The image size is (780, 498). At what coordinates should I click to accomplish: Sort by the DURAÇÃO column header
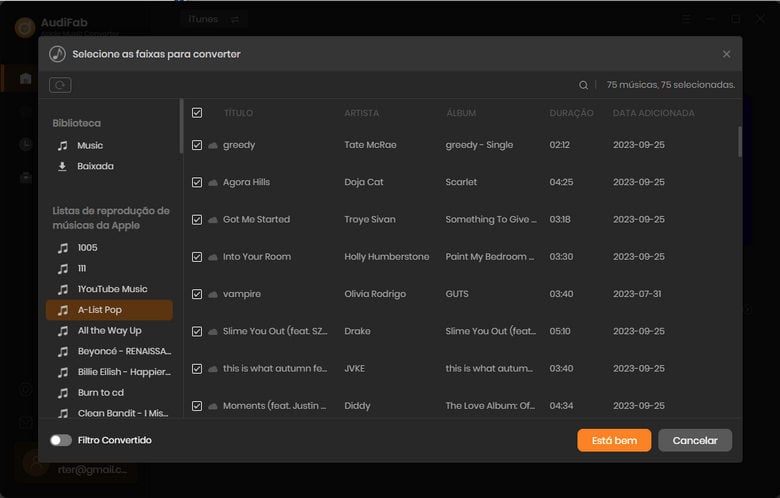coord(571,113)
